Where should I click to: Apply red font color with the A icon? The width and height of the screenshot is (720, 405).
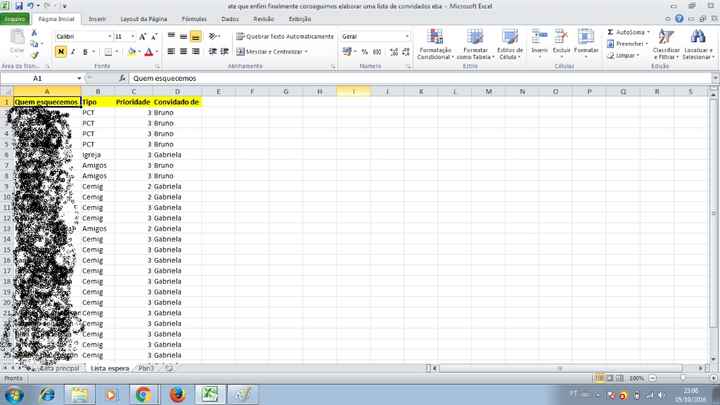tap(148, 52)
